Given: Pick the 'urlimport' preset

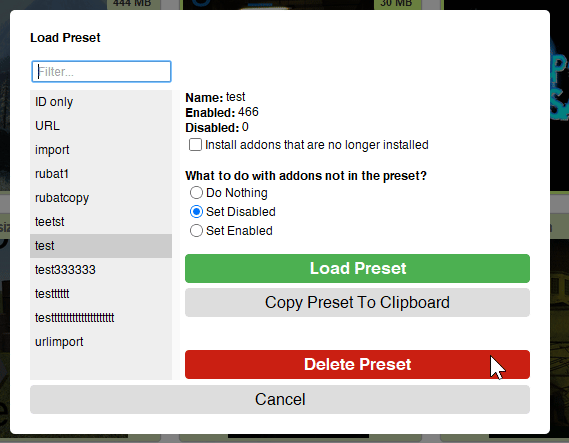Looking at the screenshot, I should pos(101,341).
